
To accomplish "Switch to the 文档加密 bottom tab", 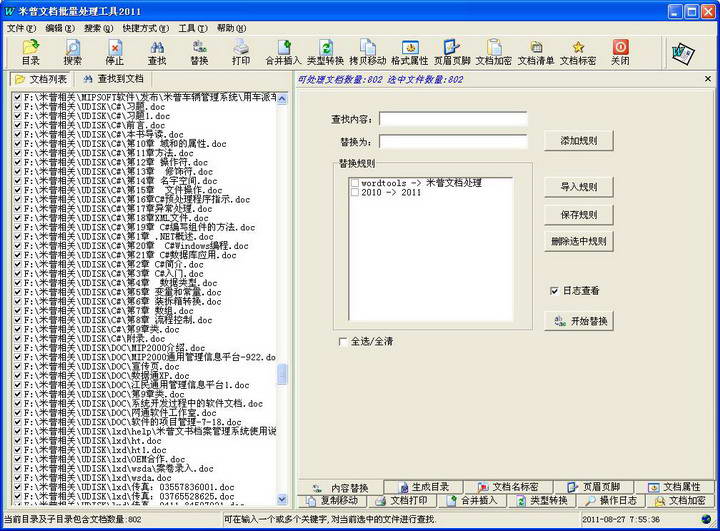I will coord(680,500).
